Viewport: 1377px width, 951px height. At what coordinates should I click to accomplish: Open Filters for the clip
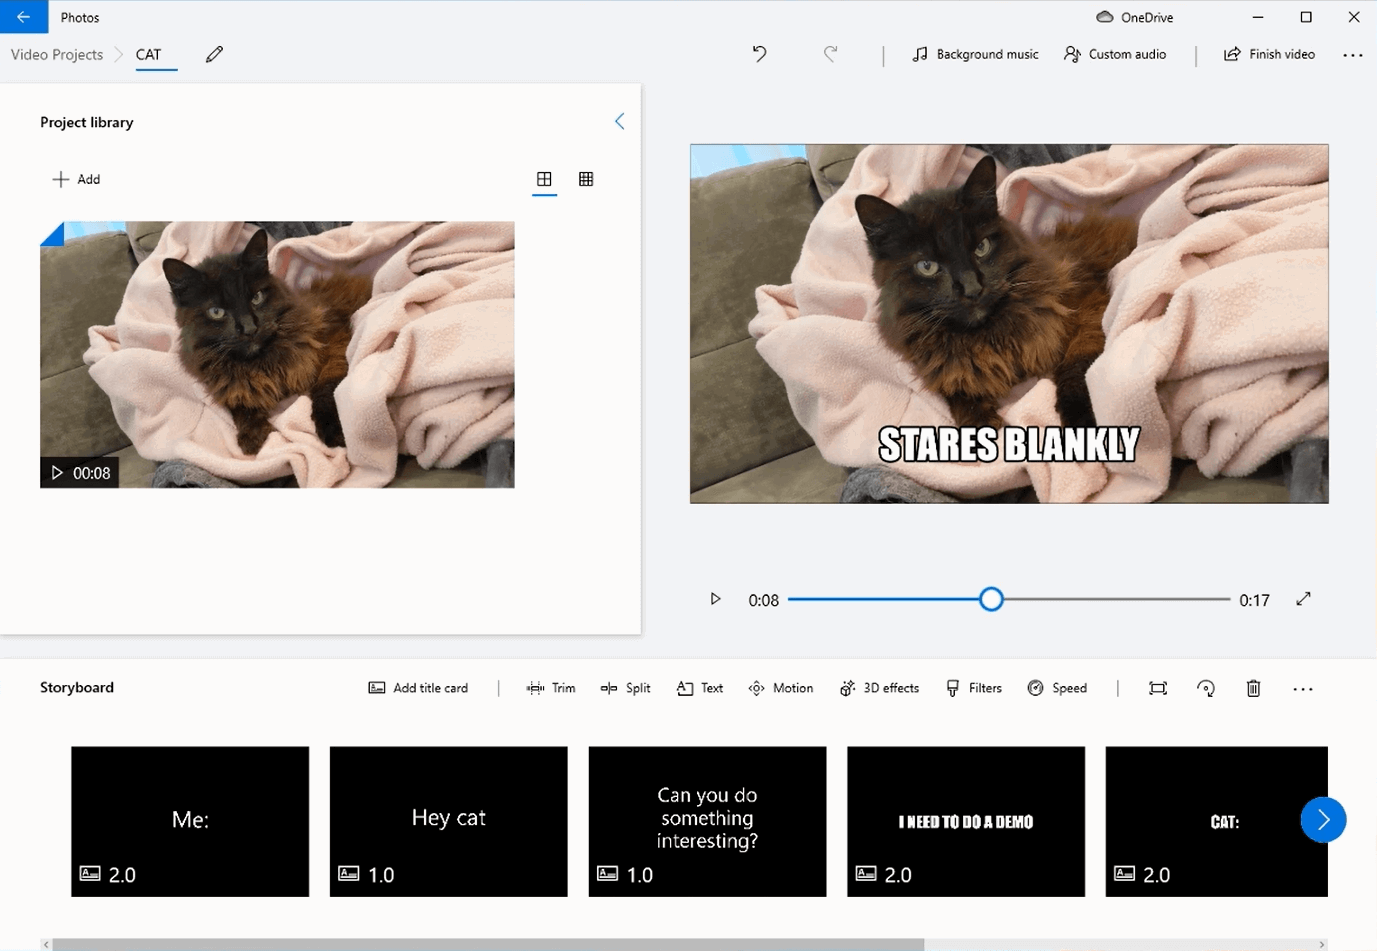click(x=974, y=688)
